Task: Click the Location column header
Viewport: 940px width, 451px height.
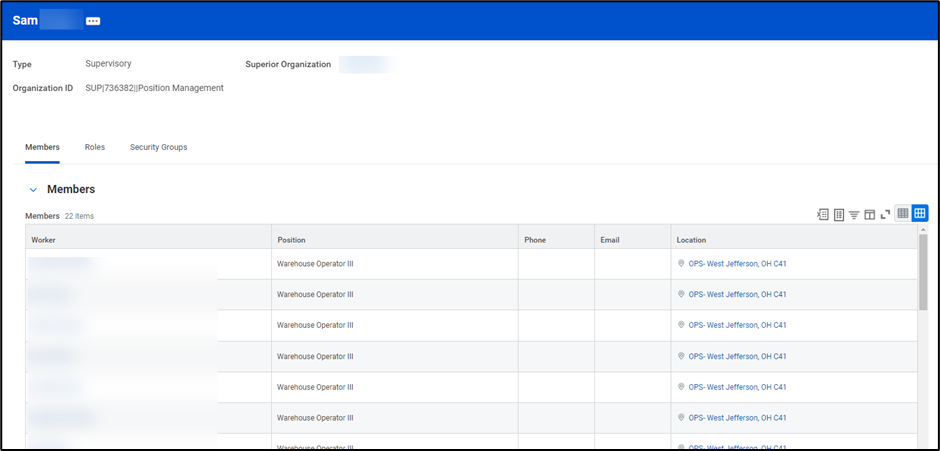Action: (691, 240)
